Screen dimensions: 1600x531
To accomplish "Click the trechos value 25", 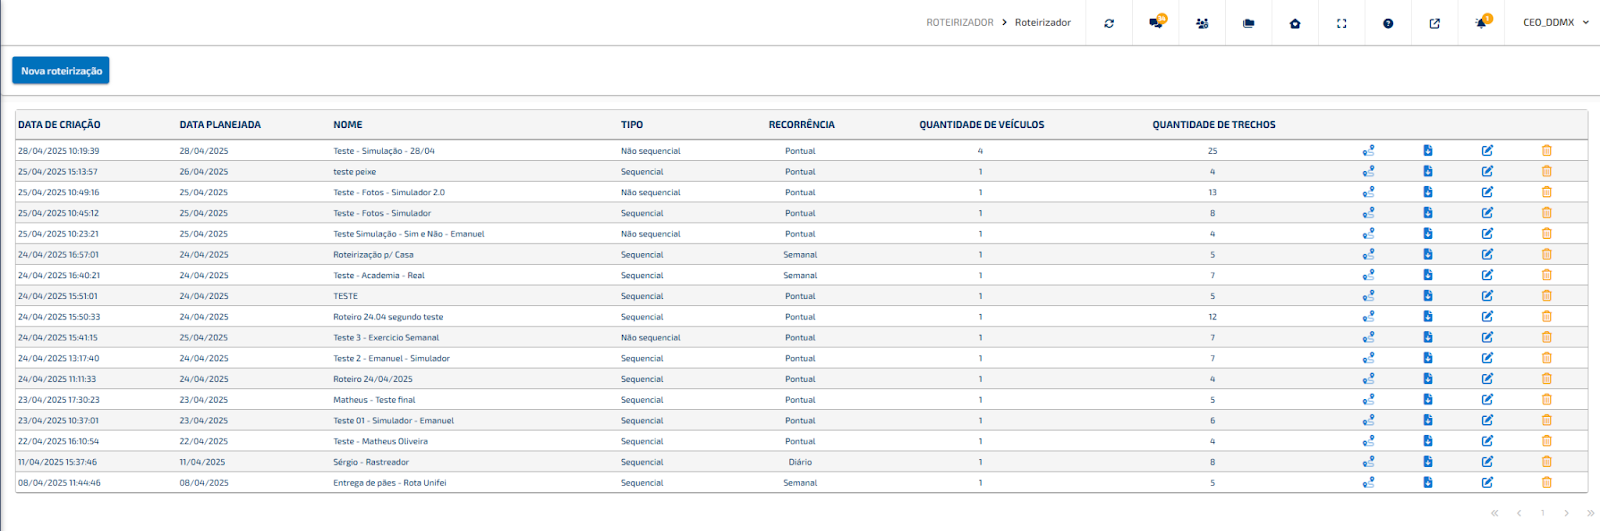I will tap(1213, 151).
